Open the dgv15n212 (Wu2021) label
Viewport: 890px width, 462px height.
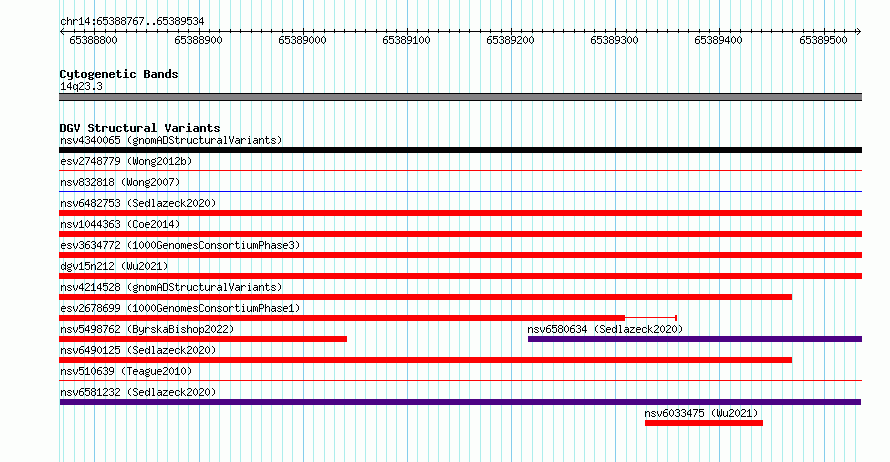click(x=114, y=266)
